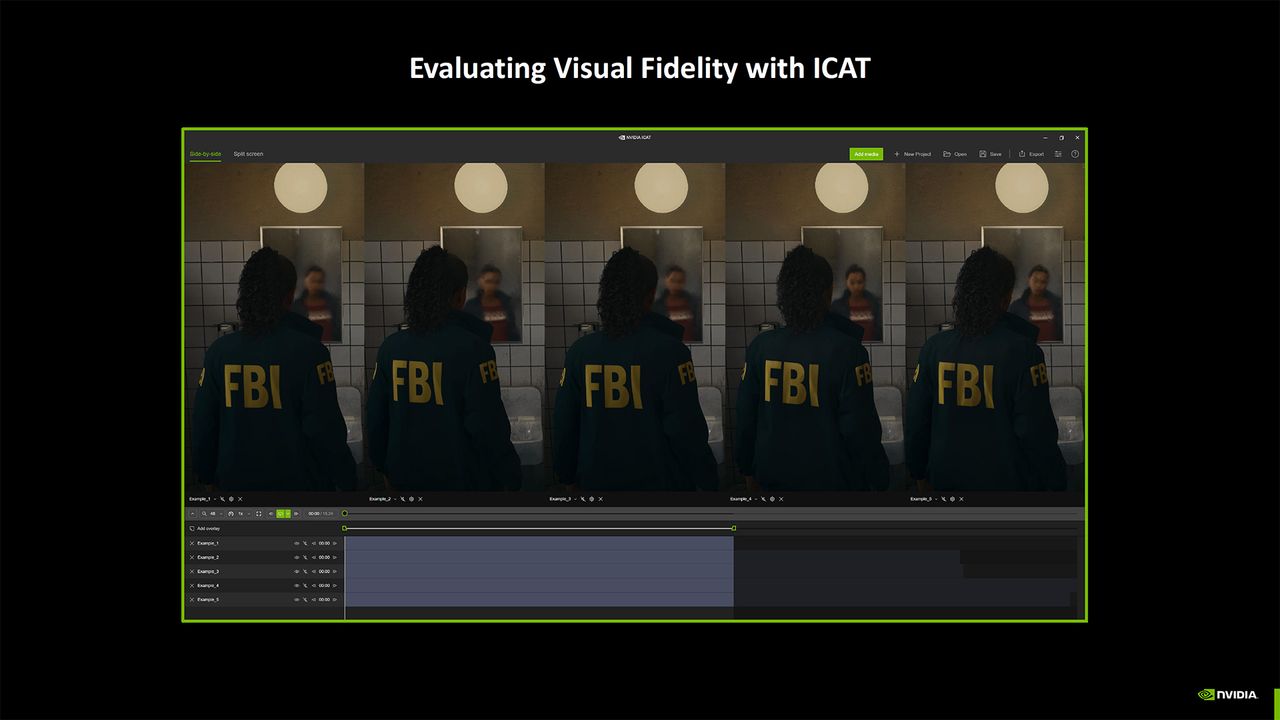Step back one frame in playback controls
This screenshot has width=1280, height=720.
tap(271, 513)
